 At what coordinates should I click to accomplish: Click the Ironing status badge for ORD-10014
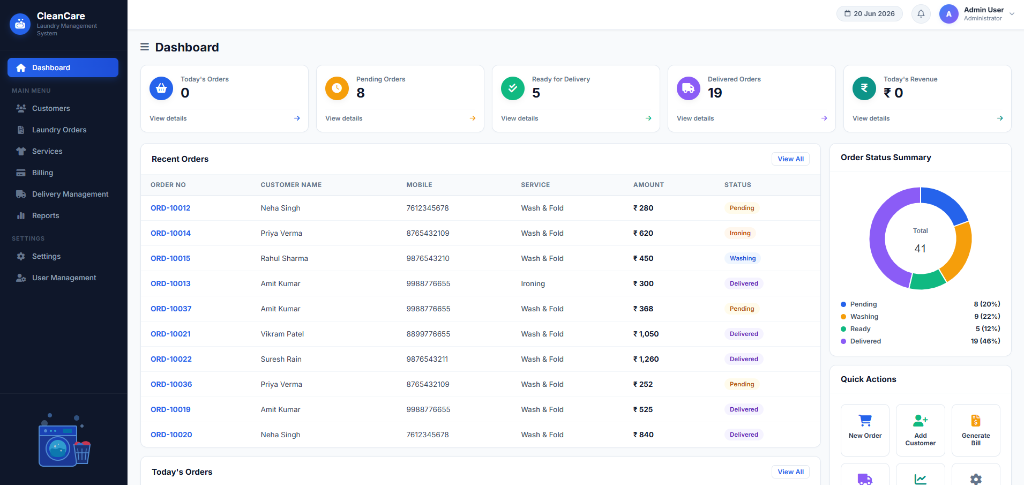740,233
